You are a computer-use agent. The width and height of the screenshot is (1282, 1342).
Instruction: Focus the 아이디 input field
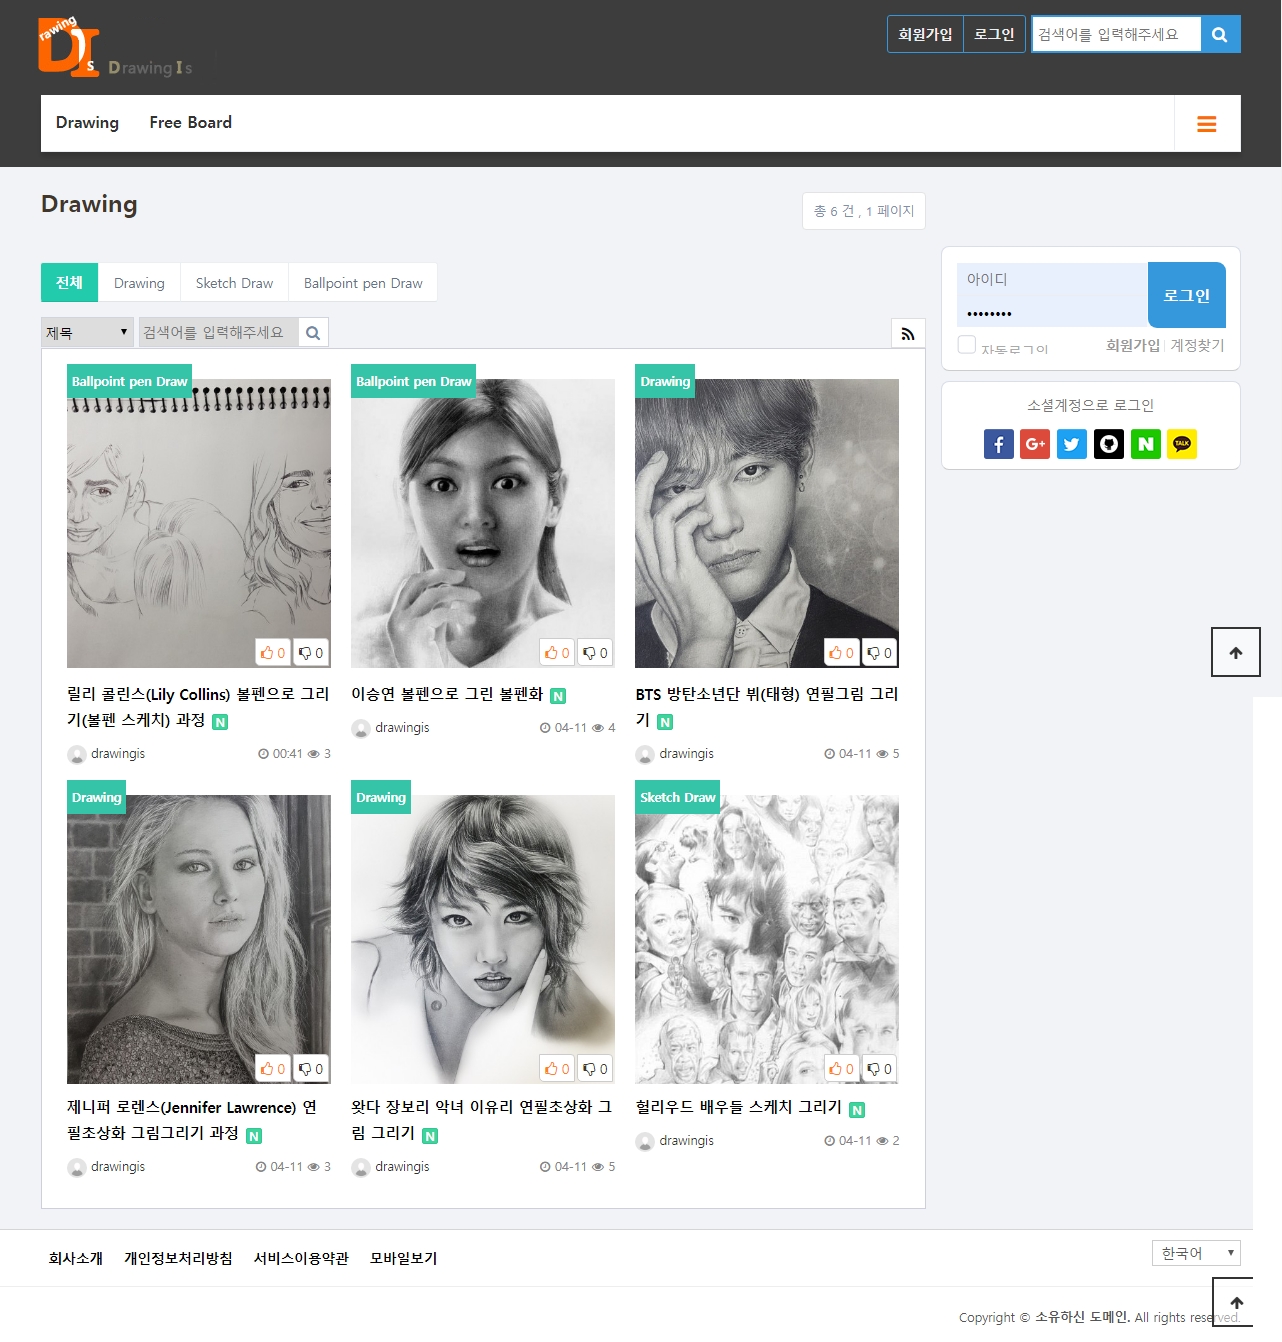click(1052, 279)
